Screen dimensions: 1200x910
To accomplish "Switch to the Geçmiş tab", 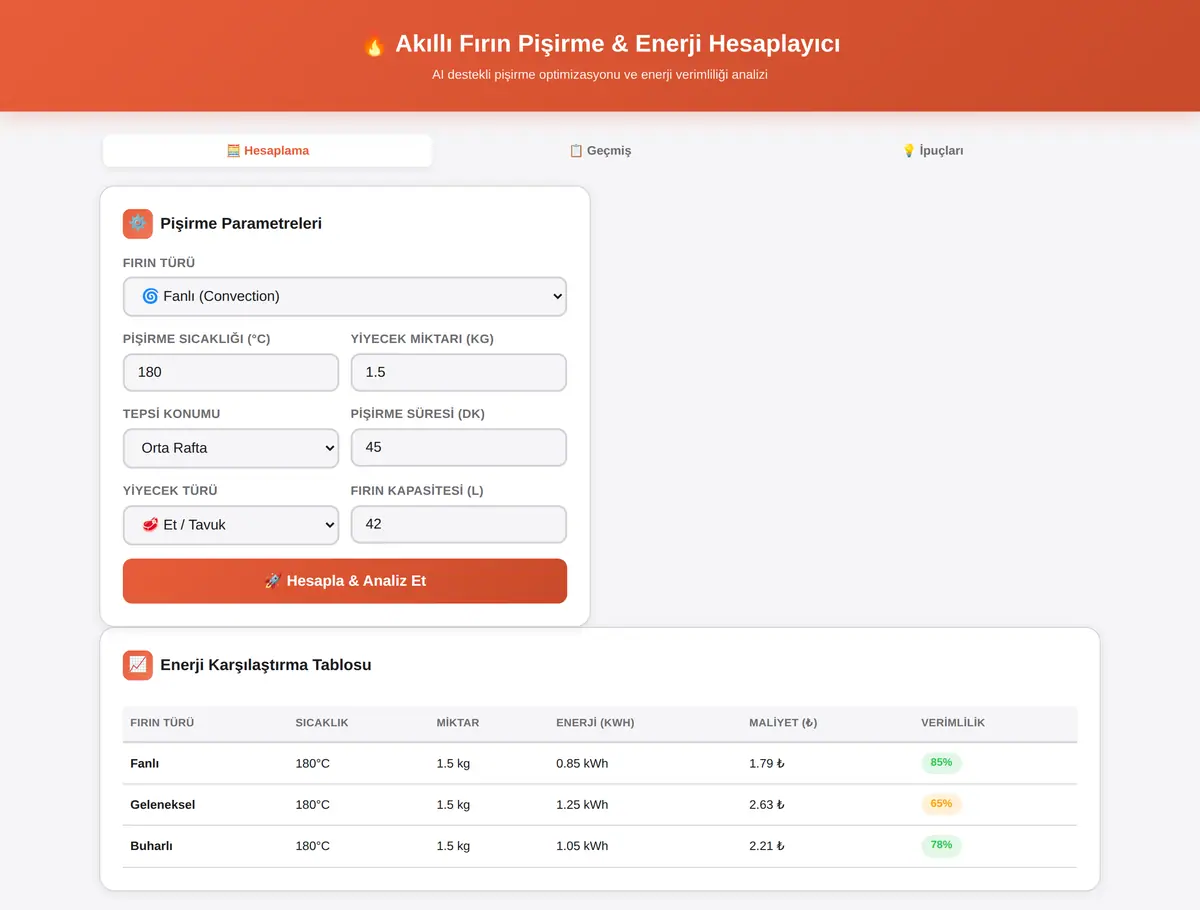I will 600,151.
